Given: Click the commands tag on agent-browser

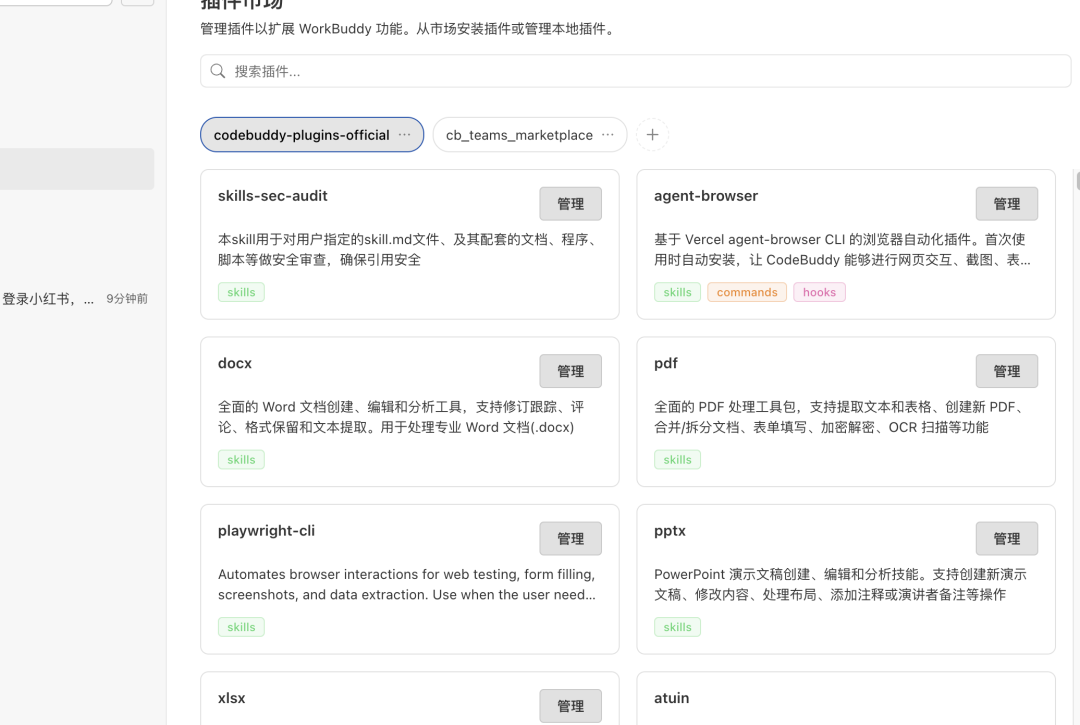Looking at the screenshot, I should coord(747,292).
